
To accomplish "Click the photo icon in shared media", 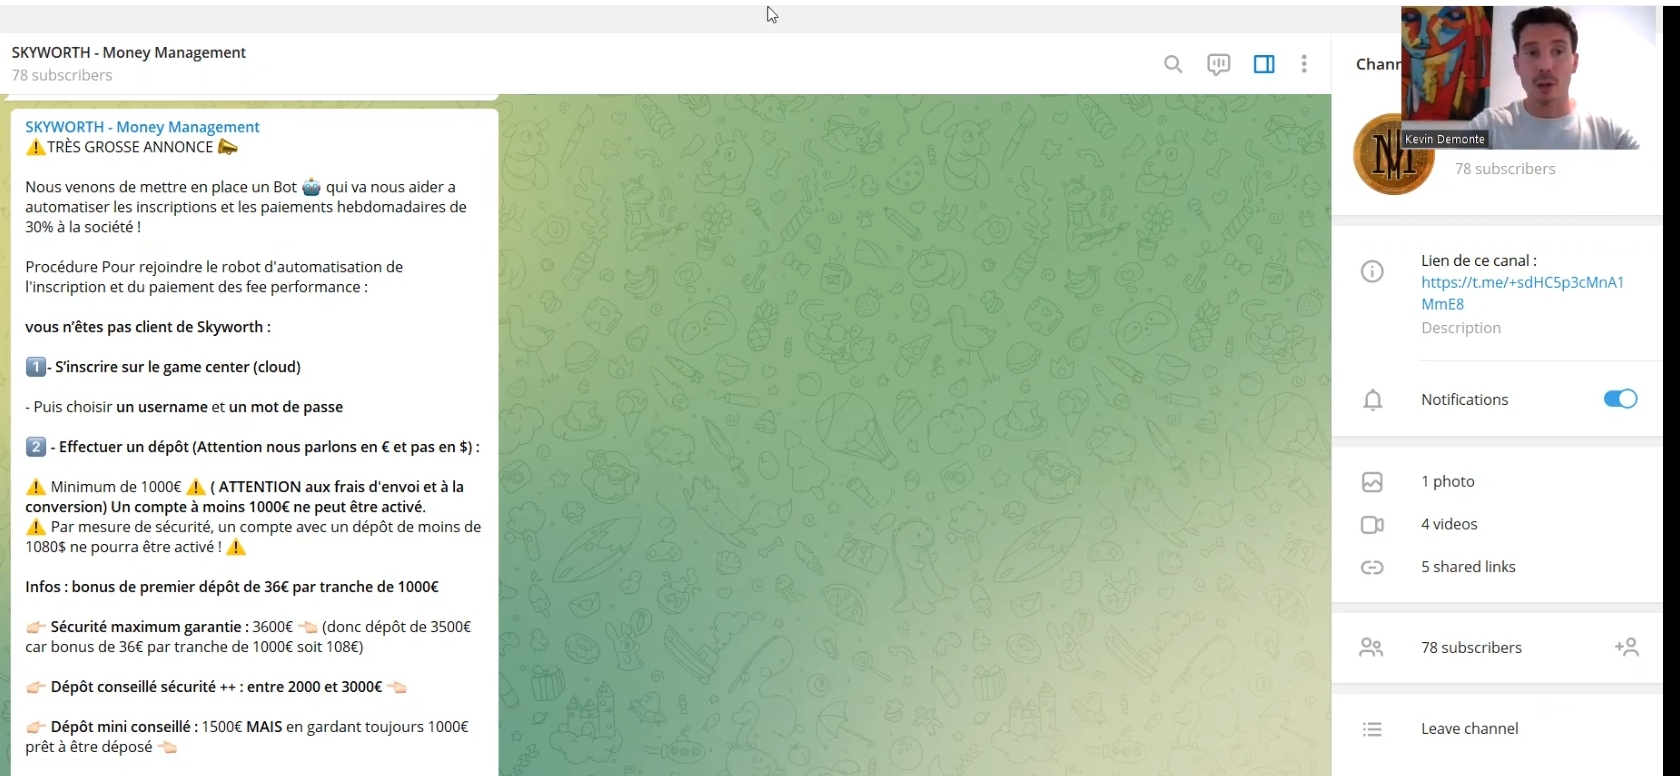I will click(1372, 482).
